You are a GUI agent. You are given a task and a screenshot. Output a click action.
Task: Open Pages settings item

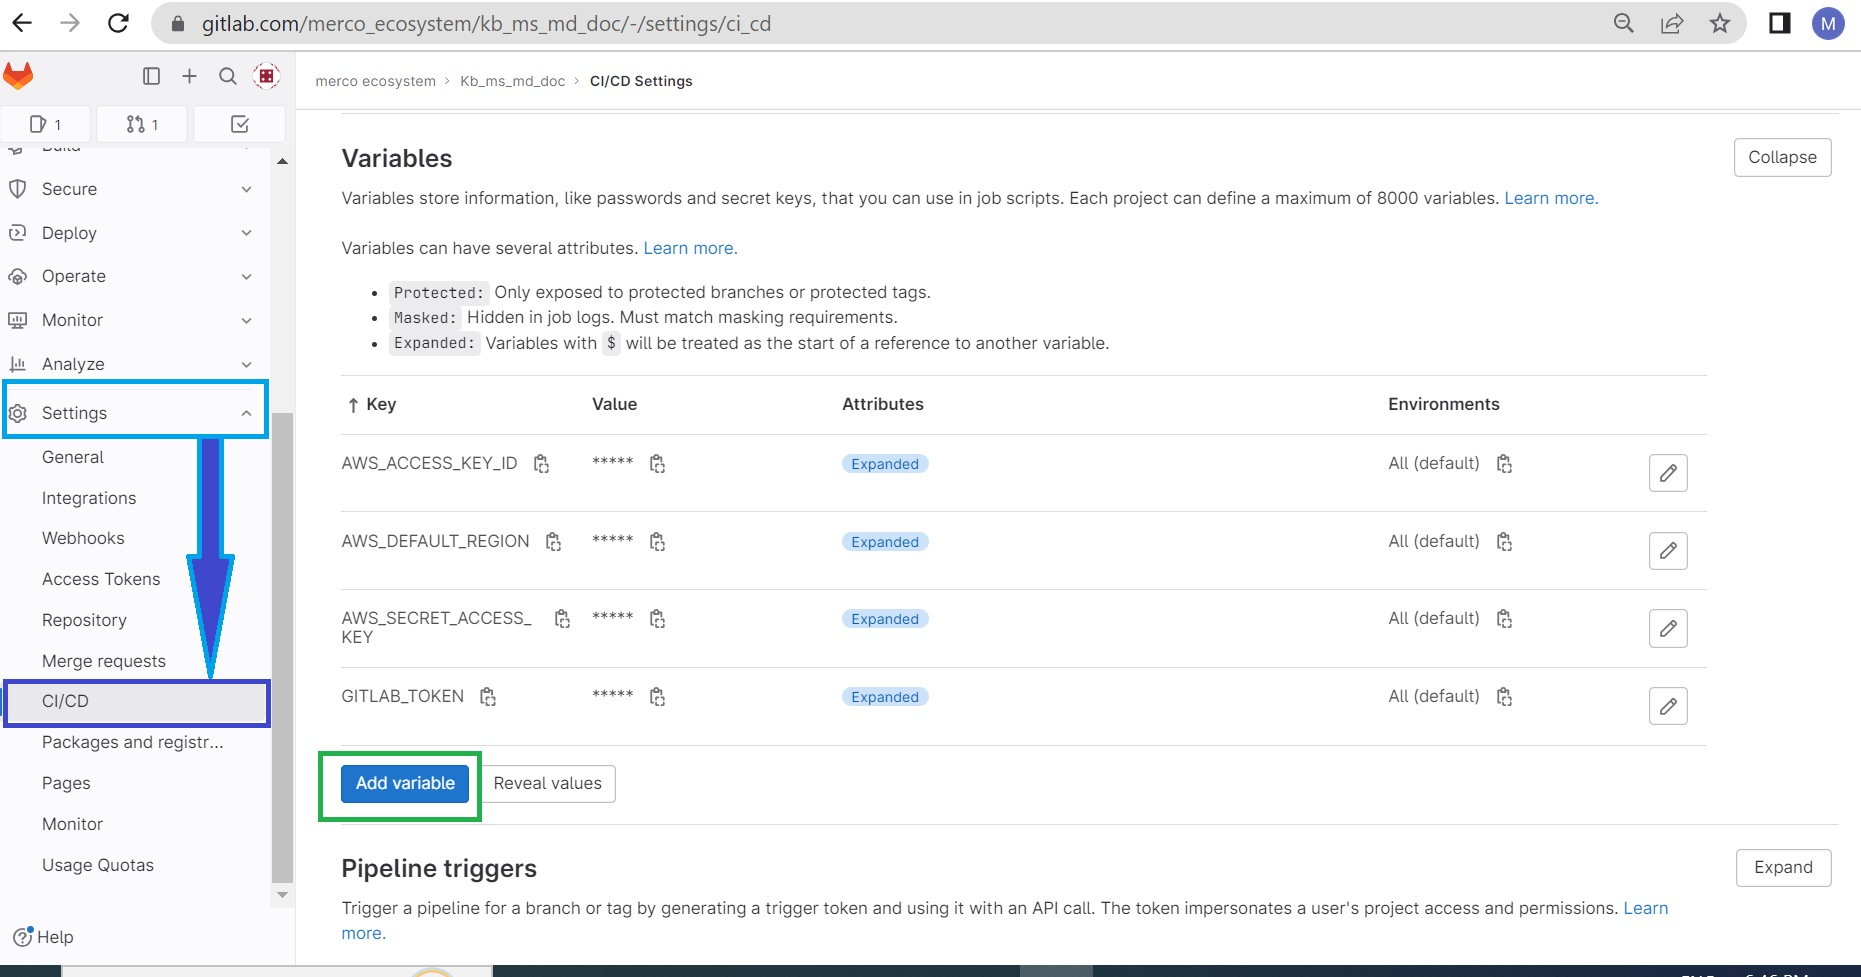66,783
